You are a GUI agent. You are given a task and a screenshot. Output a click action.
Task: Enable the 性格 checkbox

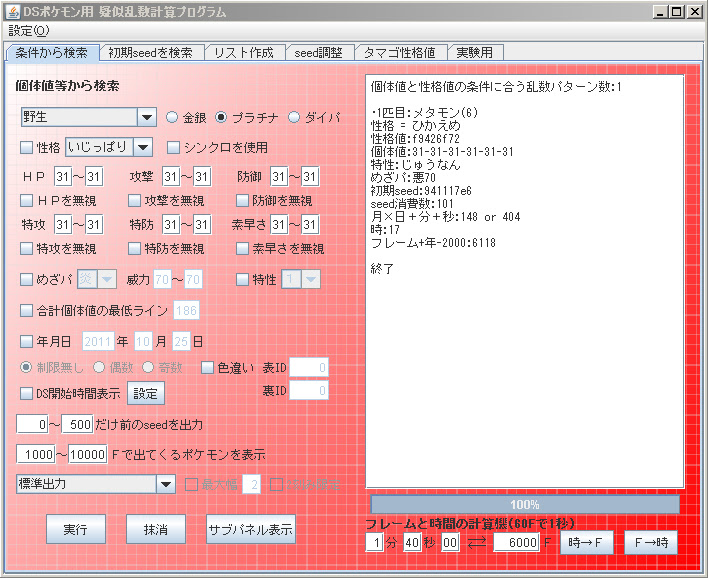[27, 147]
